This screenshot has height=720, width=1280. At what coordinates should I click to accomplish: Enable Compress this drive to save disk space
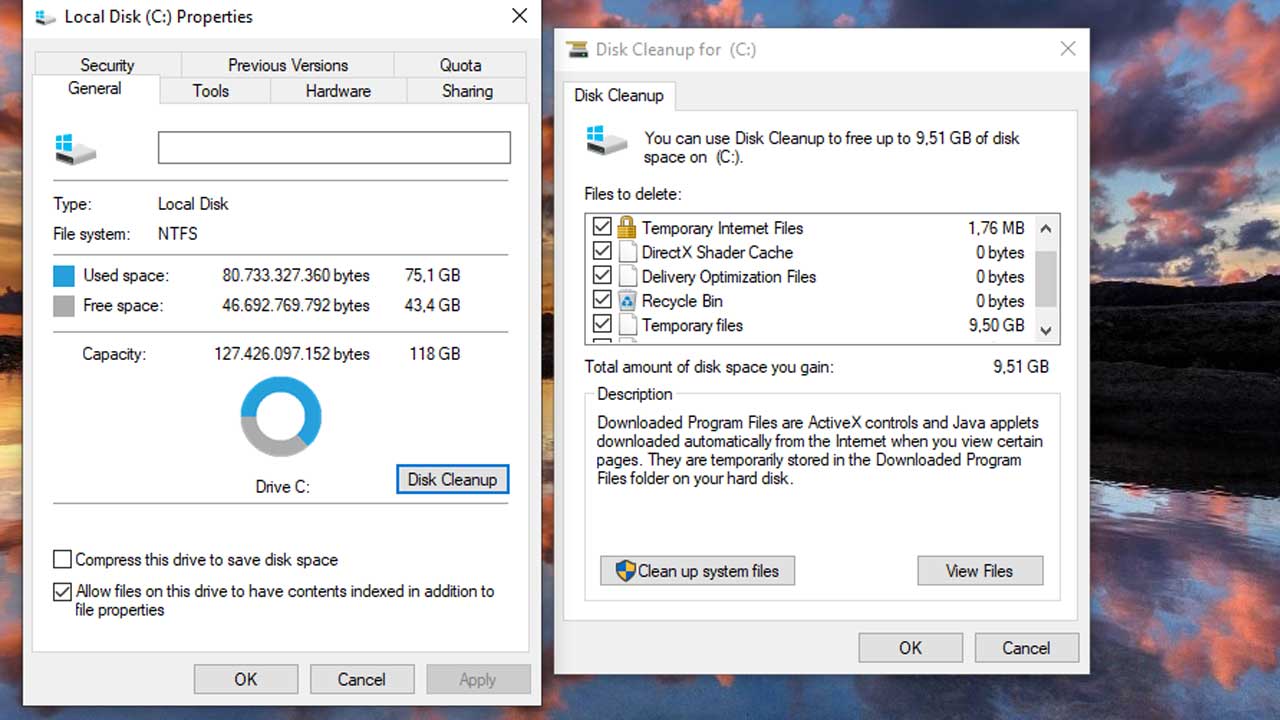pyautogui.click(x=62, y=560)
